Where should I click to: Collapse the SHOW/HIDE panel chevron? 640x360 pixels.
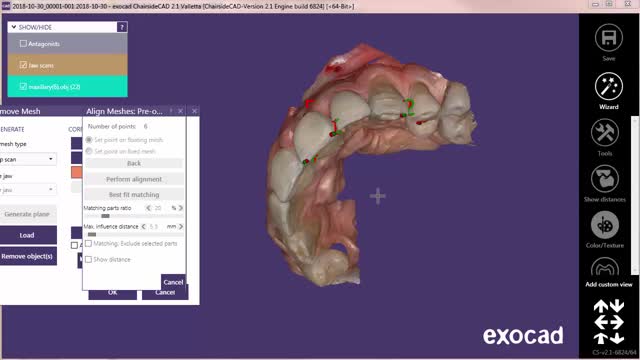click(x=14, y=27)
